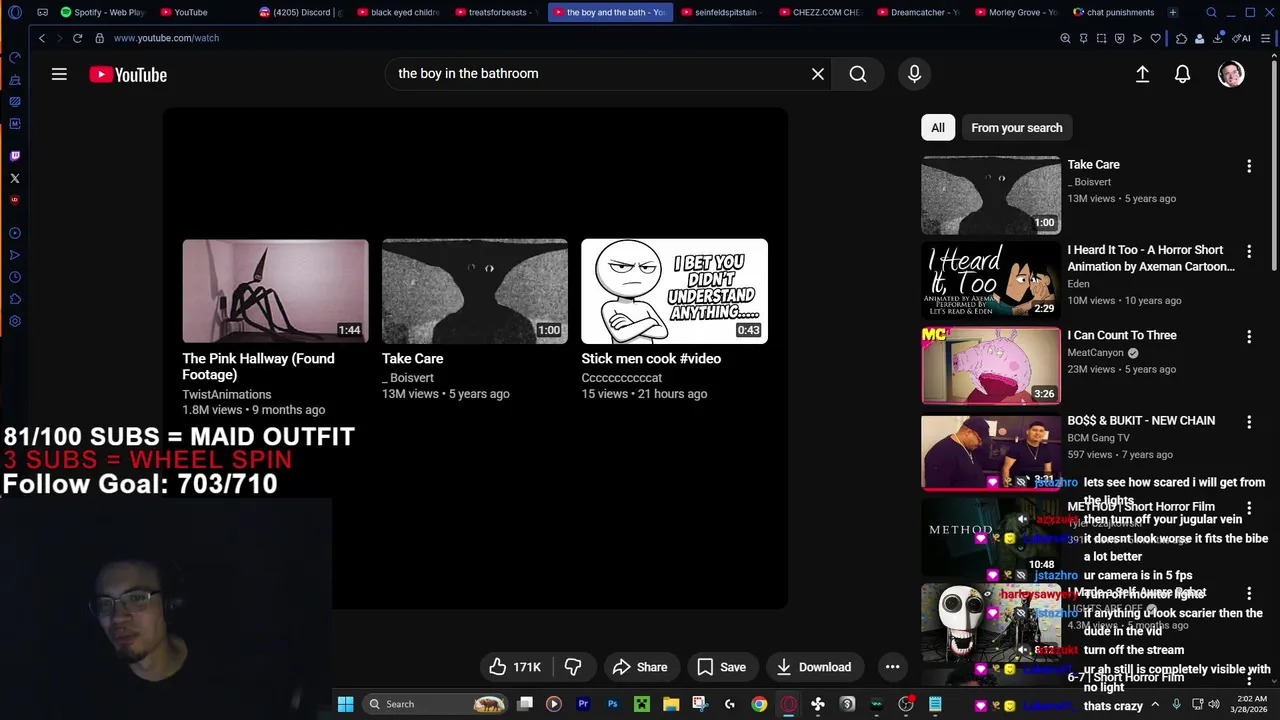
Task: Reload the page
Action: click(78, 38)
